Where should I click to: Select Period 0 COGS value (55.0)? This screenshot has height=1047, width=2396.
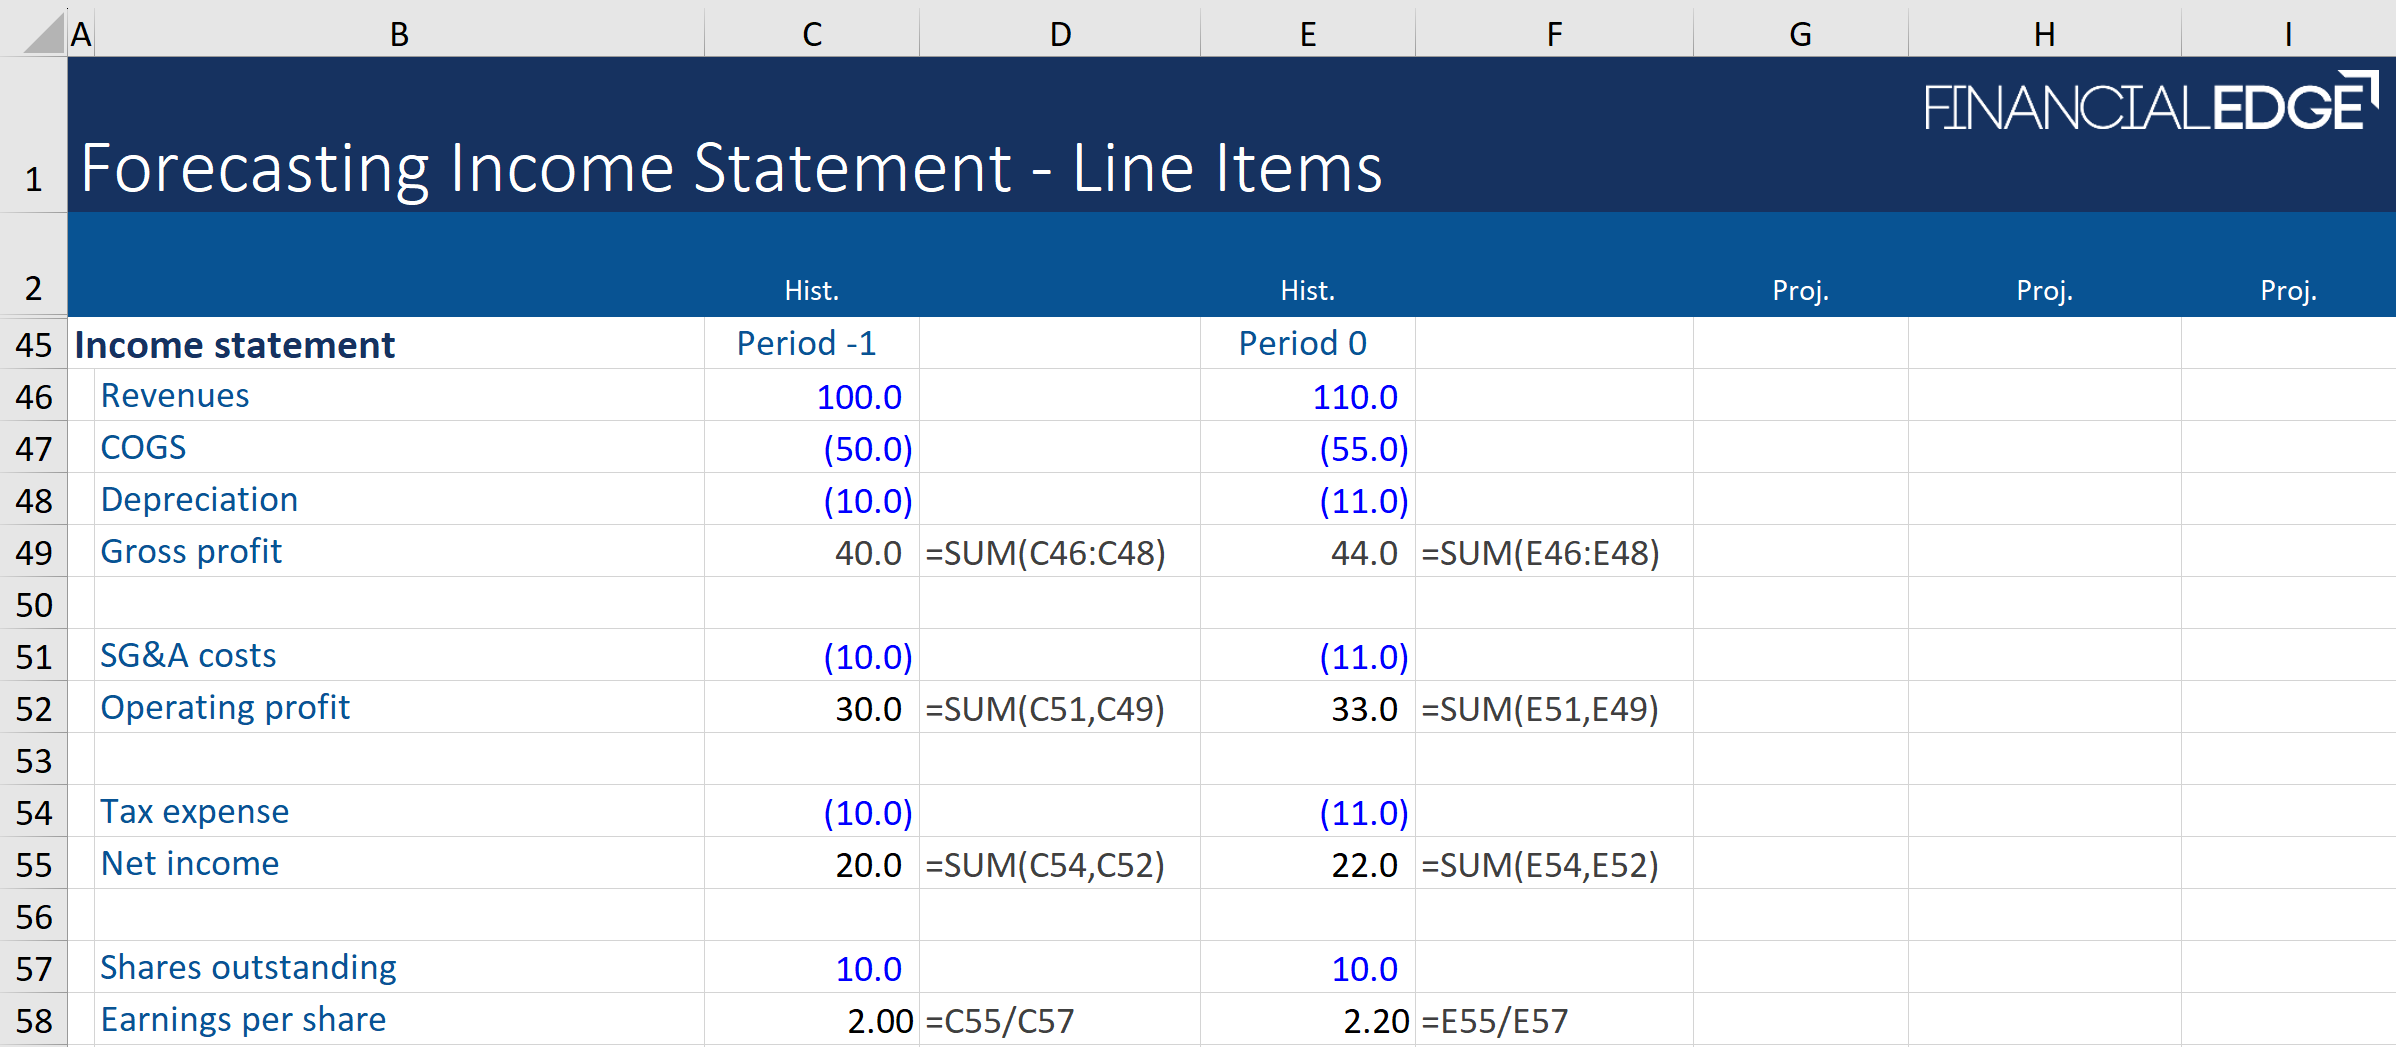click(1362, 449)
